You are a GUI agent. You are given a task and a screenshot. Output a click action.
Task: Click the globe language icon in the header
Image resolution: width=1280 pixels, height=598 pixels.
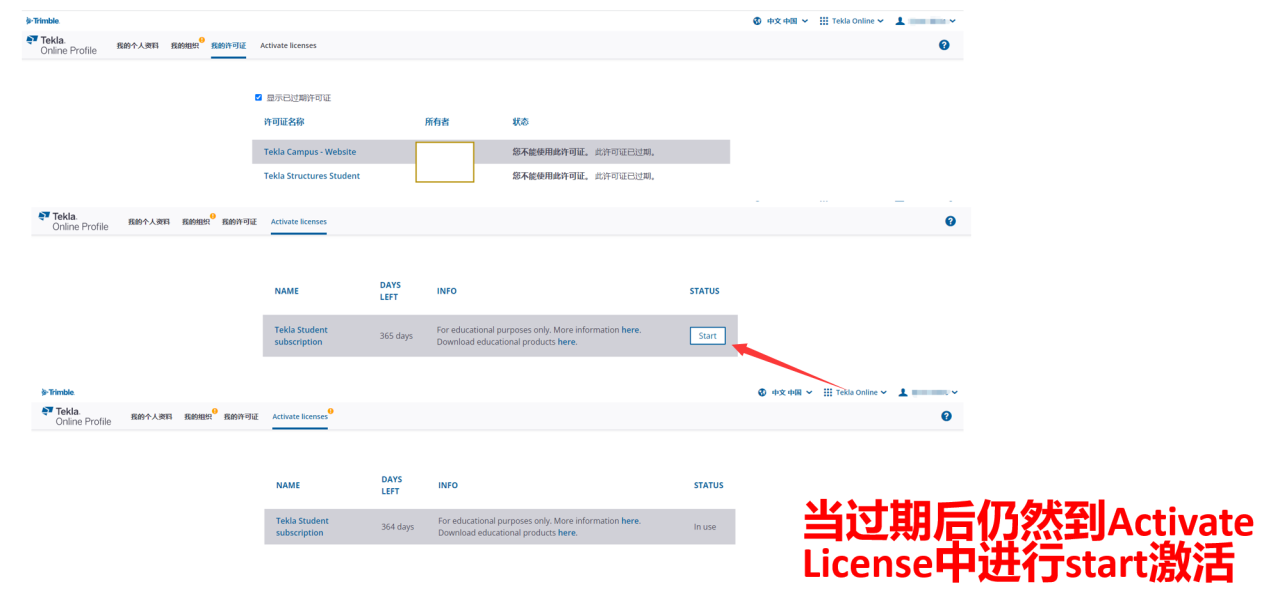[x=757, y=20]
